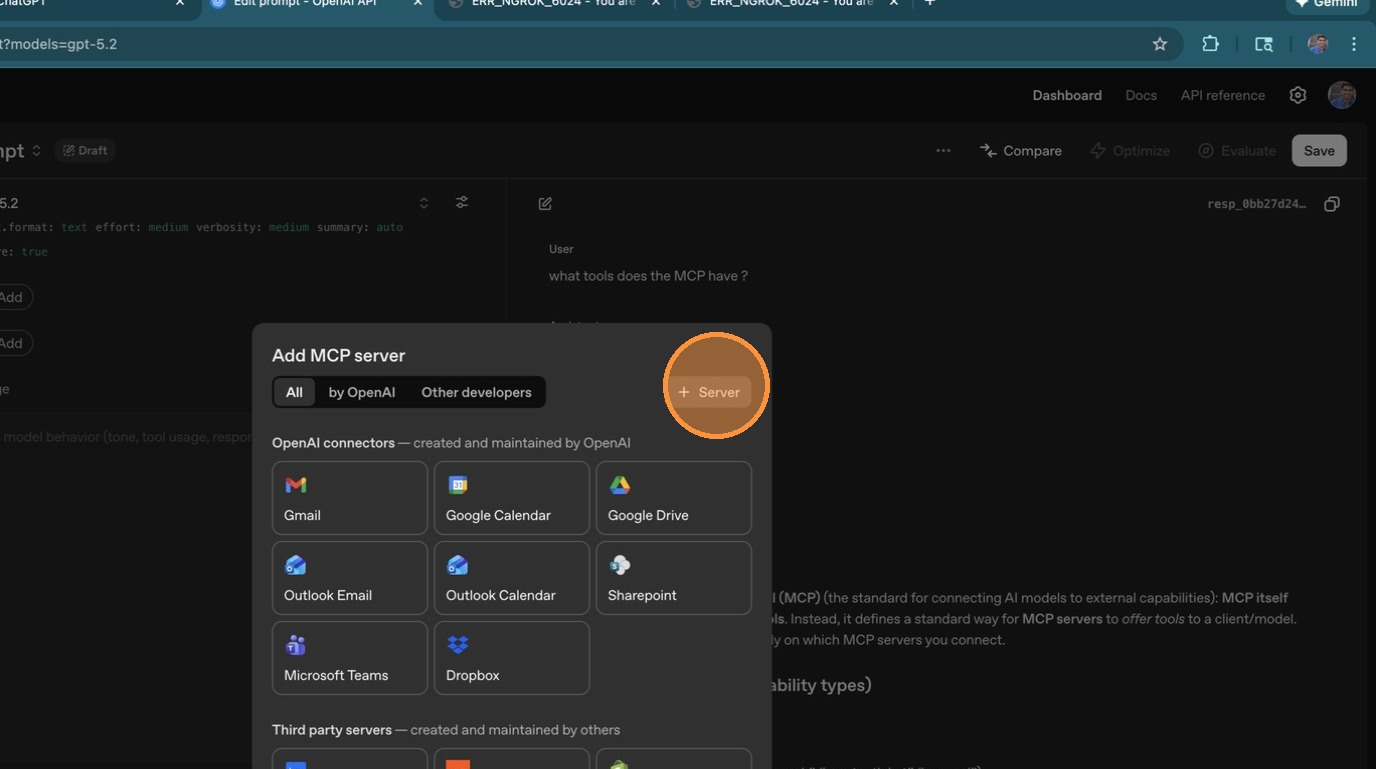Save the prompt
Viewport: 1376px width, 769px height.
tap(1319, 150)
